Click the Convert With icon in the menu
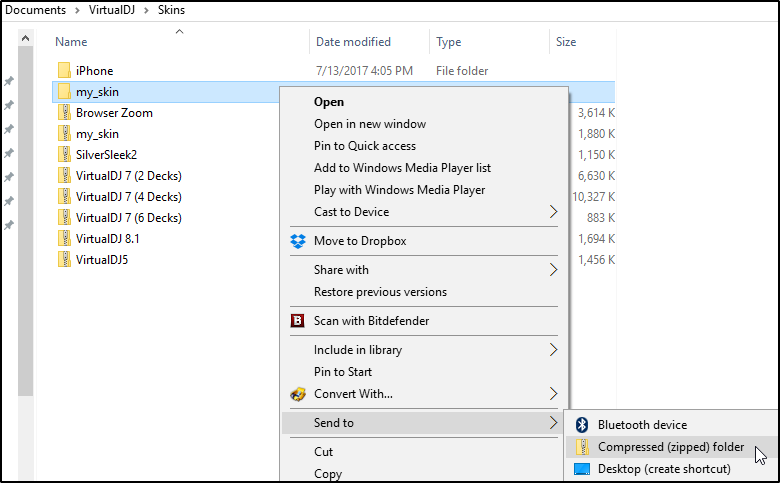Image resolution: width=780 pixels, height=483 pixels. (x=298, y=394)
